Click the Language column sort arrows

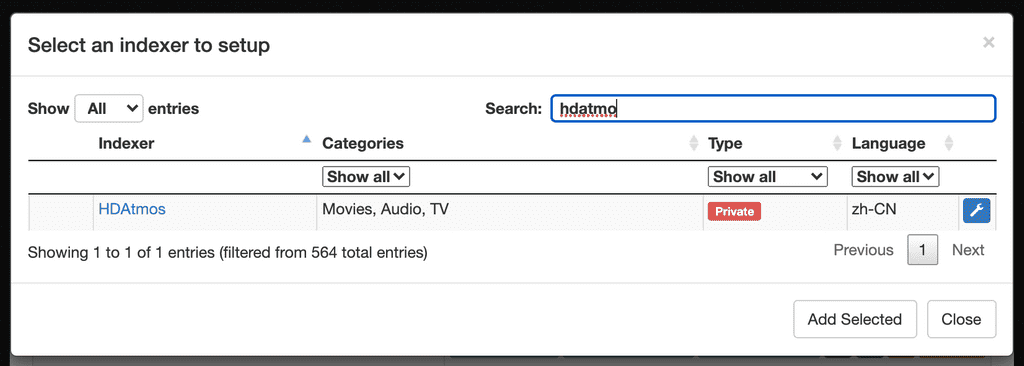pyautogui.click(x=949, y=143)
